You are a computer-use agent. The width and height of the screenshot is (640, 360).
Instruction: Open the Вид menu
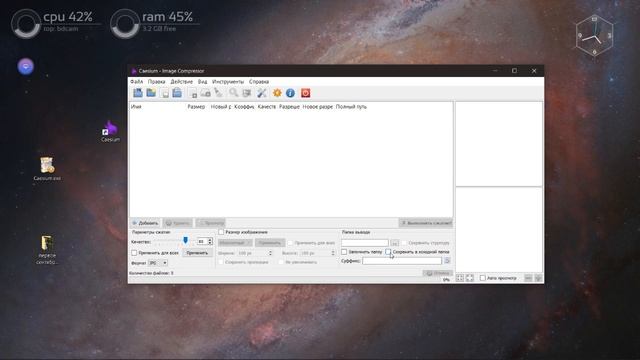coord(202,82)
